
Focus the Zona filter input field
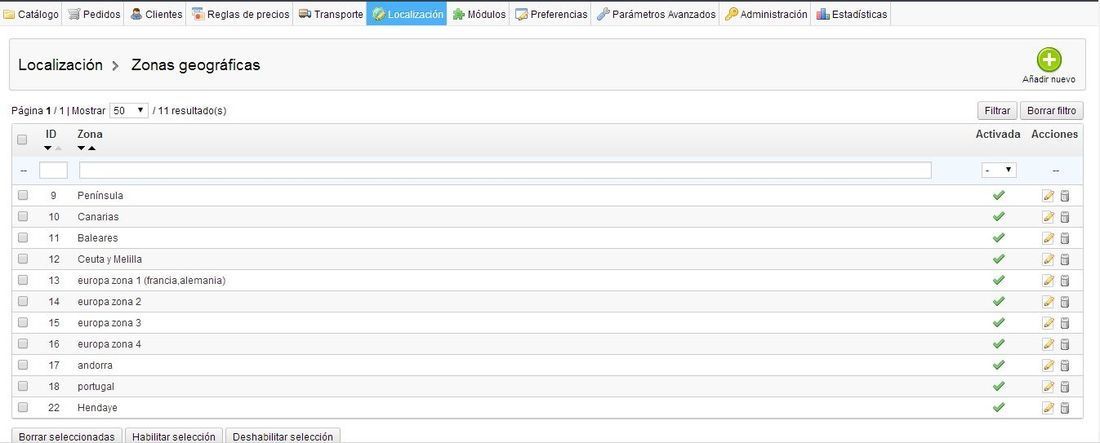click(x=505, y=171)
